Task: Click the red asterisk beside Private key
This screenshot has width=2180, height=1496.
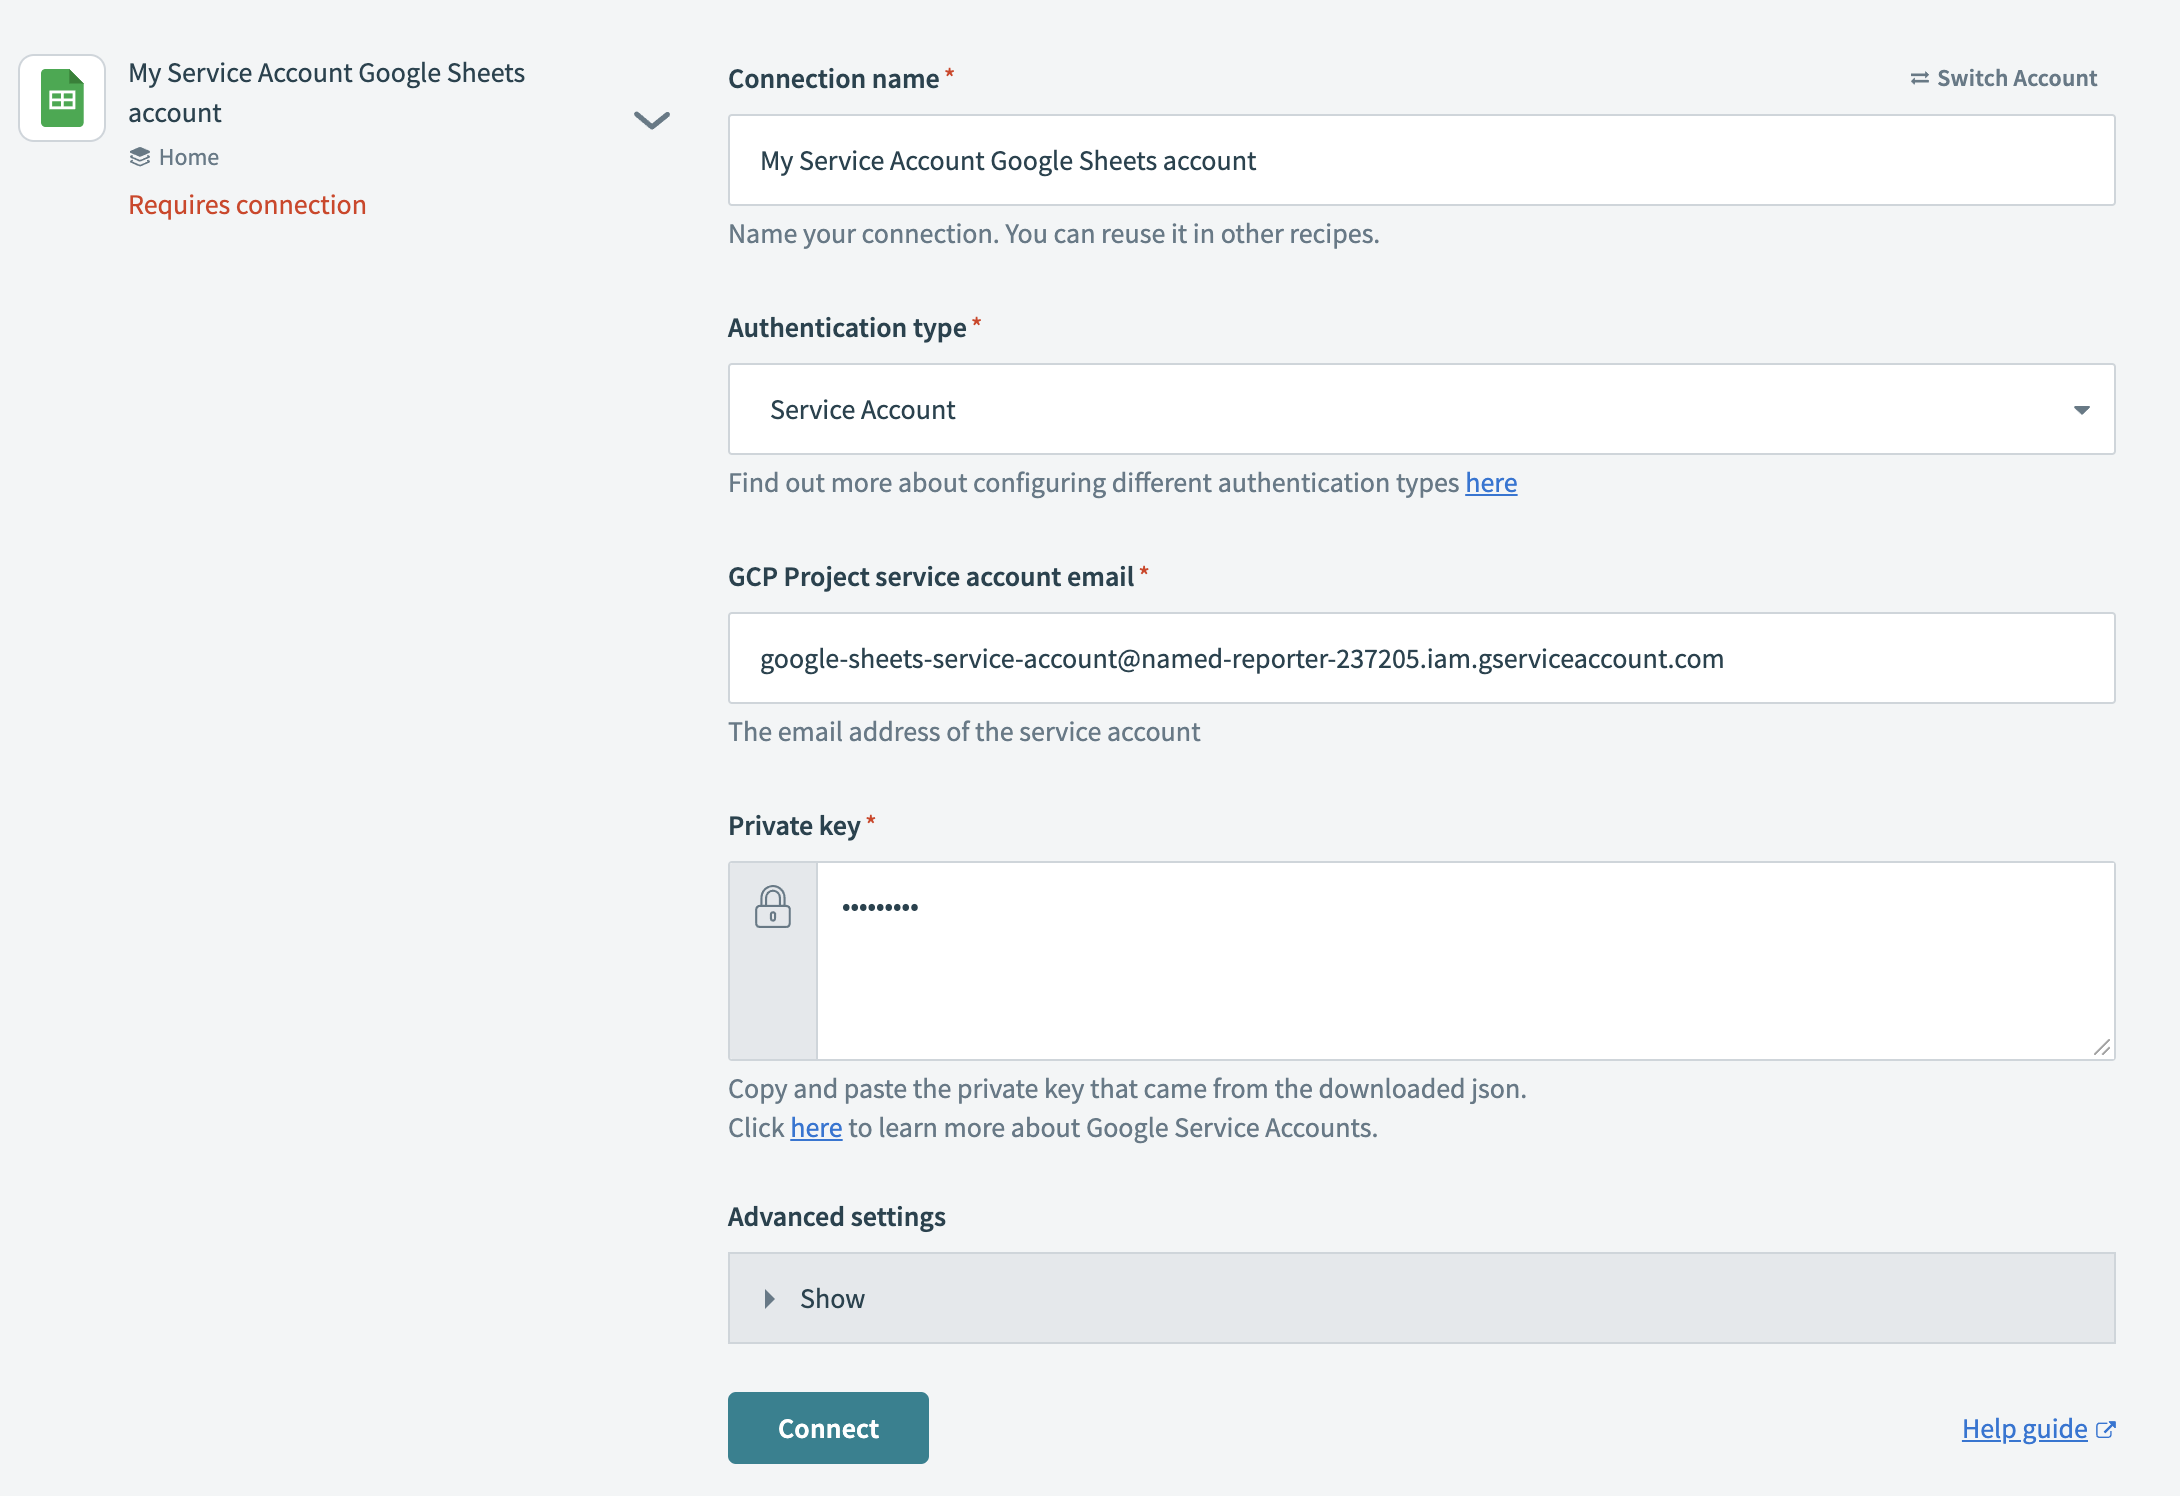Action: [871, 818]
